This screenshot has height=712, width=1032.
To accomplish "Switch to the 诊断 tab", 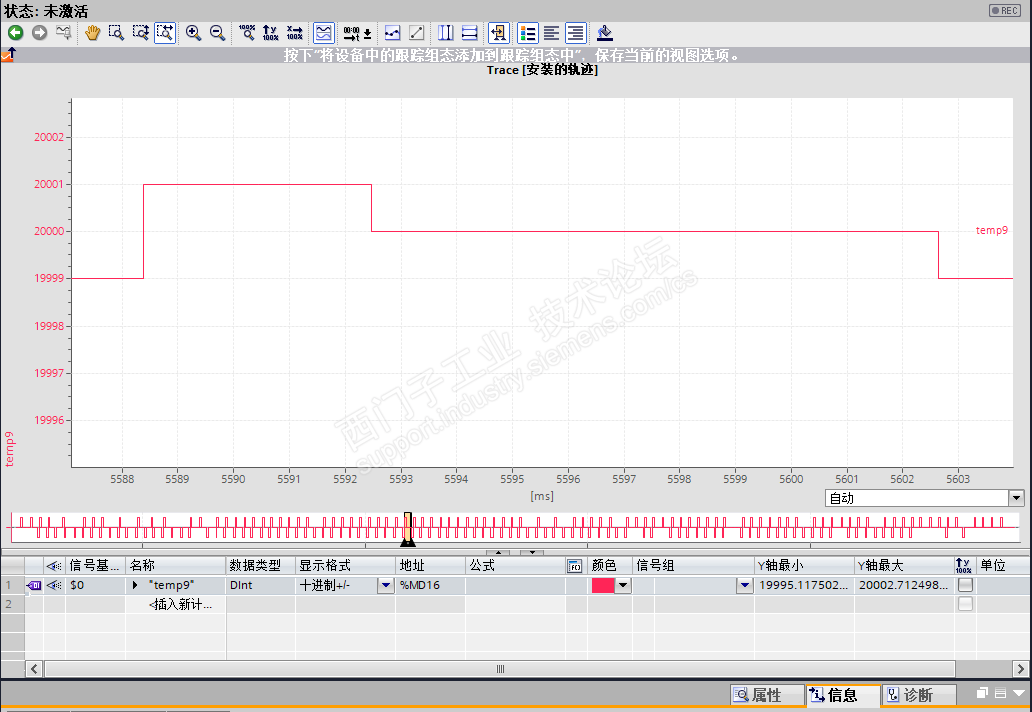I will point(919,695).
